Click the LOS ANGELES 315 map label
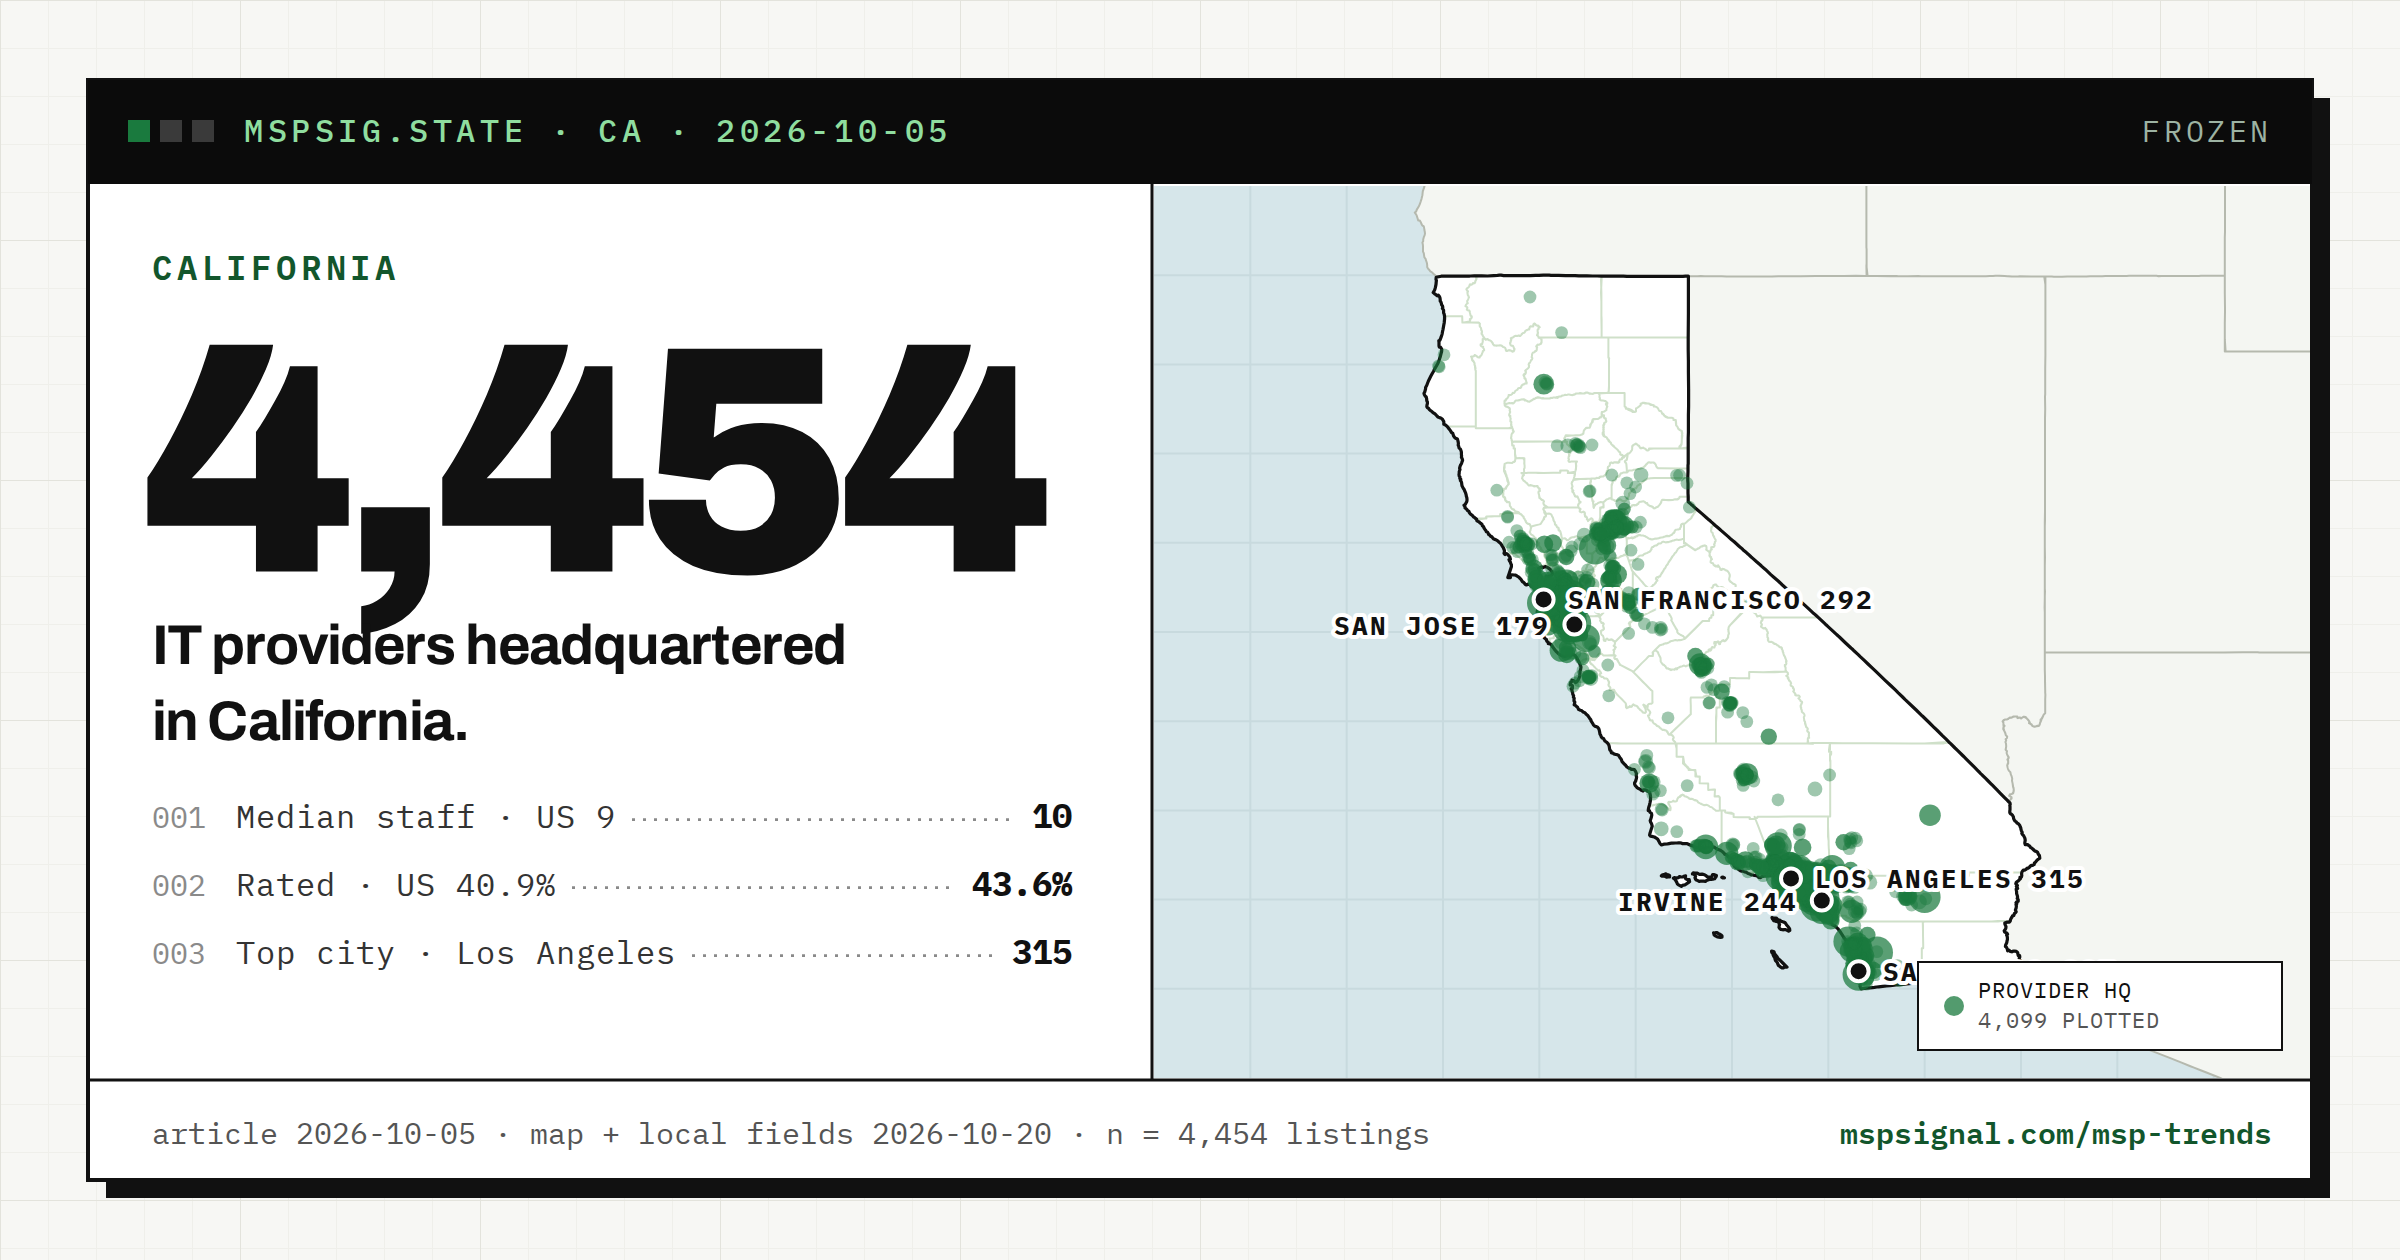 (1949, 879)
